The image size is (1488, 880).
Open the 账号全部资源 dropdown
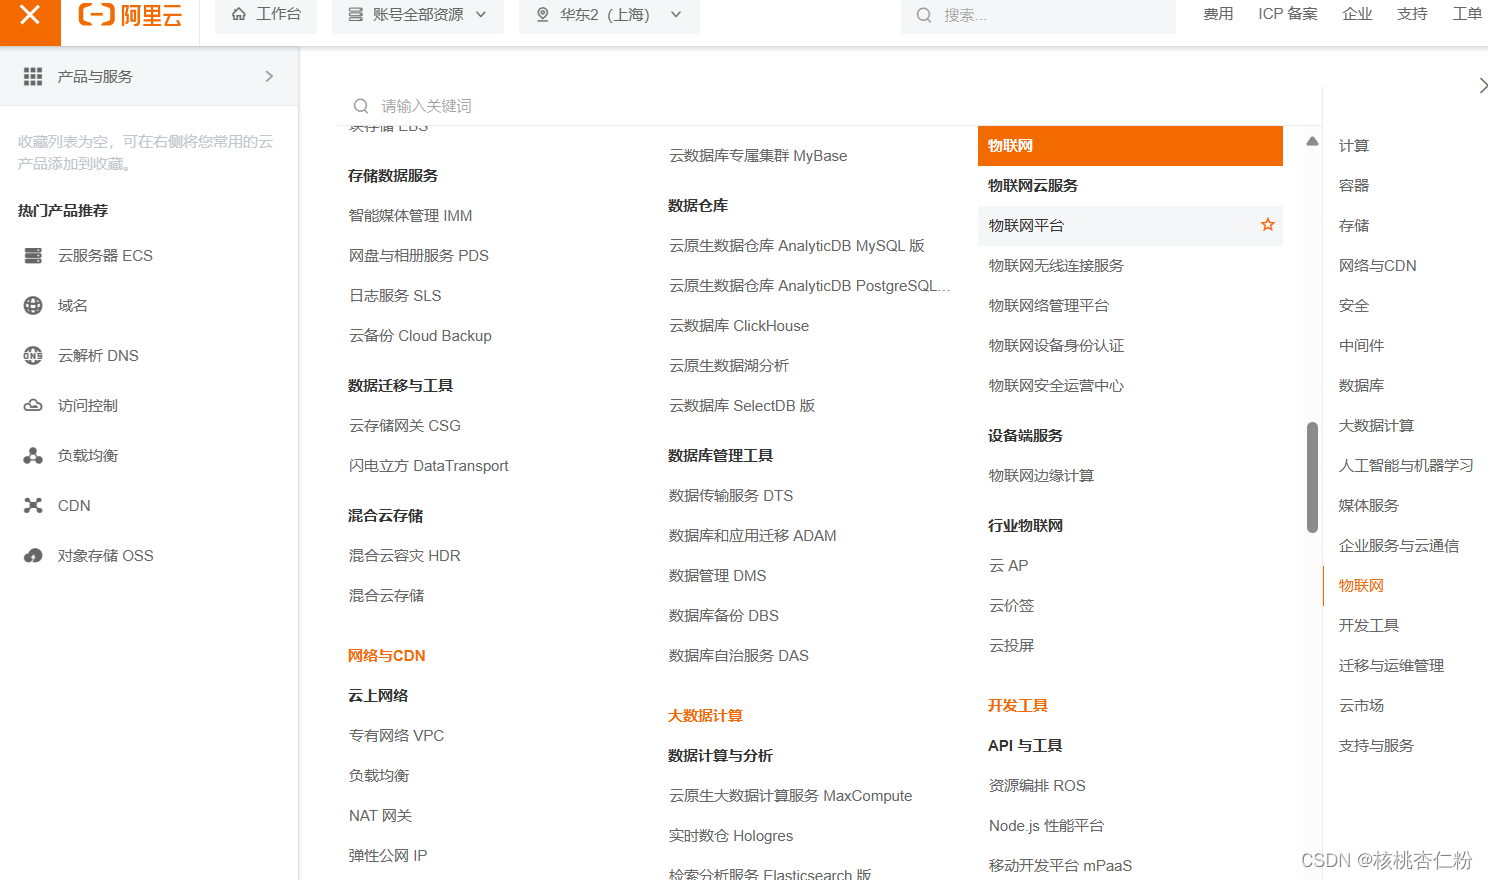pyautogui.click(x=418, y=15)
